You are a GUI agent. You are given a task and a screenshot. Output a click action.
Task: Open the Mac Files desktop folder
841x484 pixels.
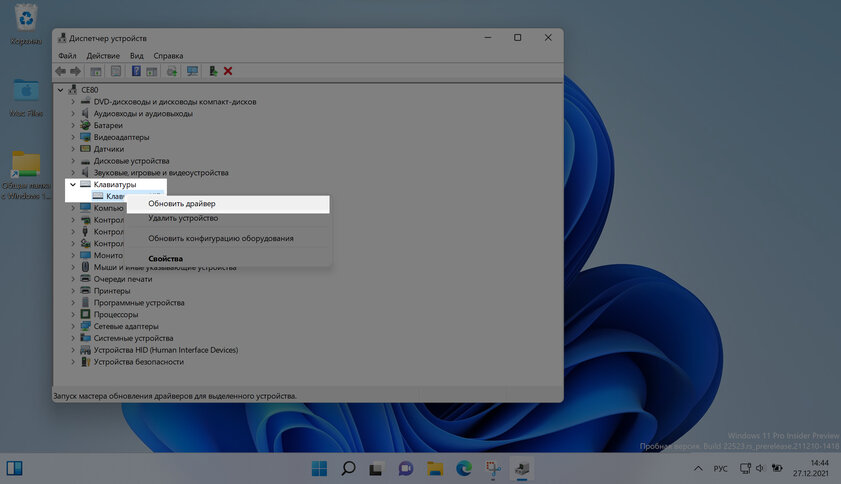(x=26, y=98)
